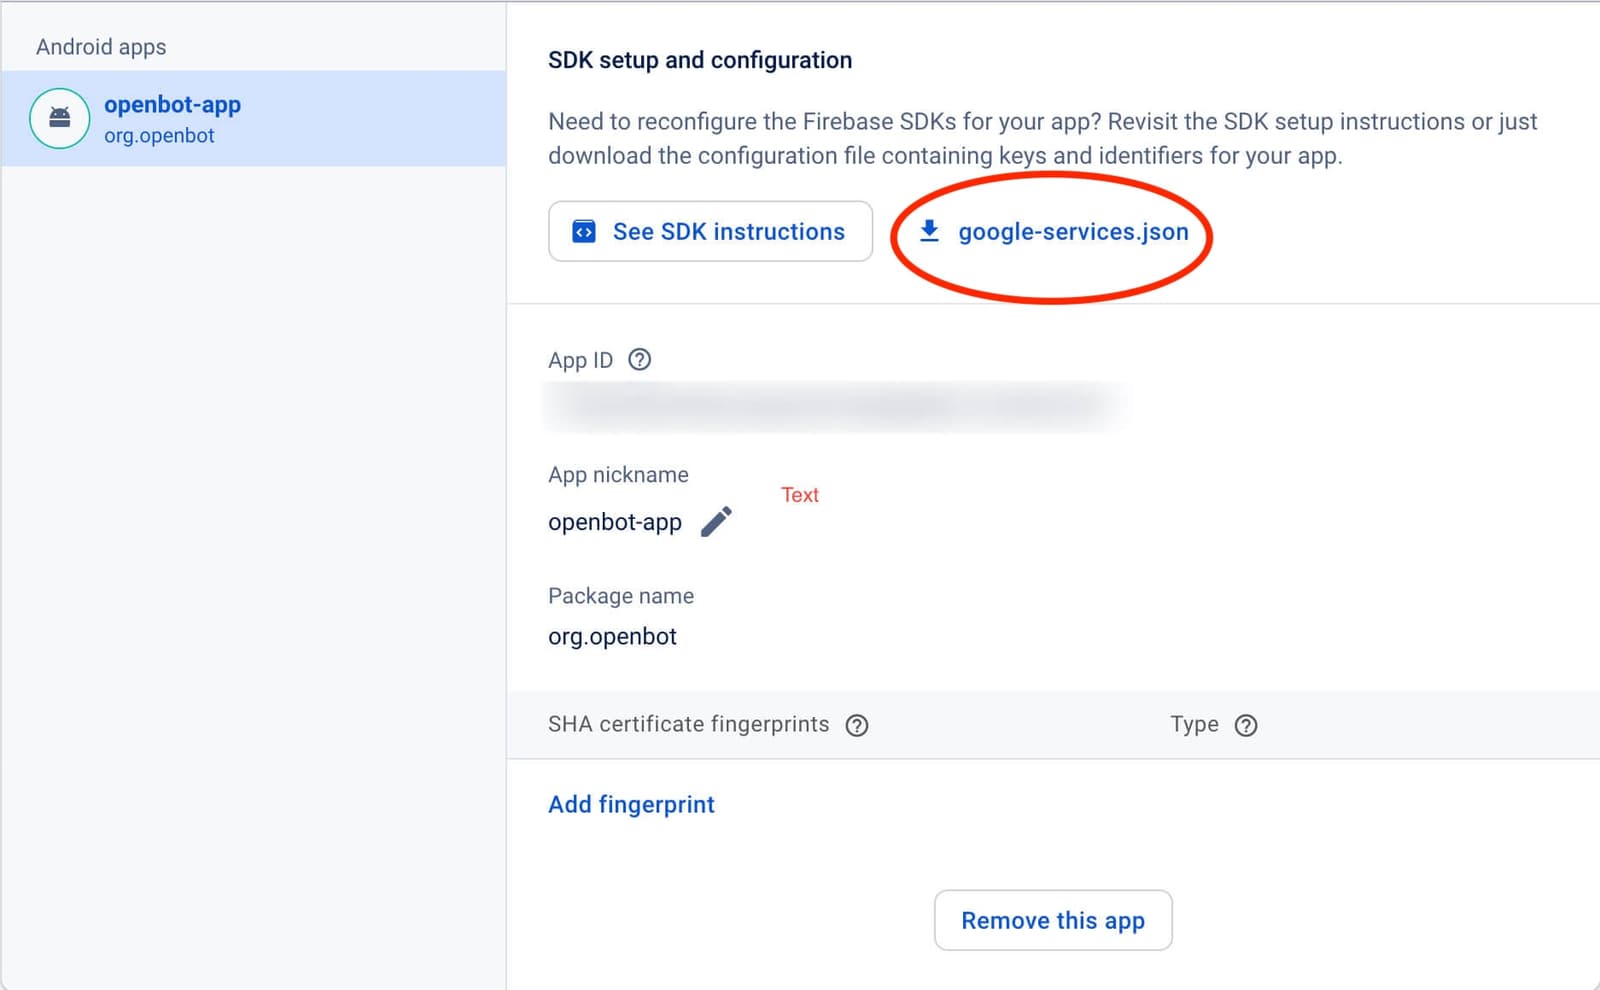Click the pencil icon to edit app nickname

716,521
